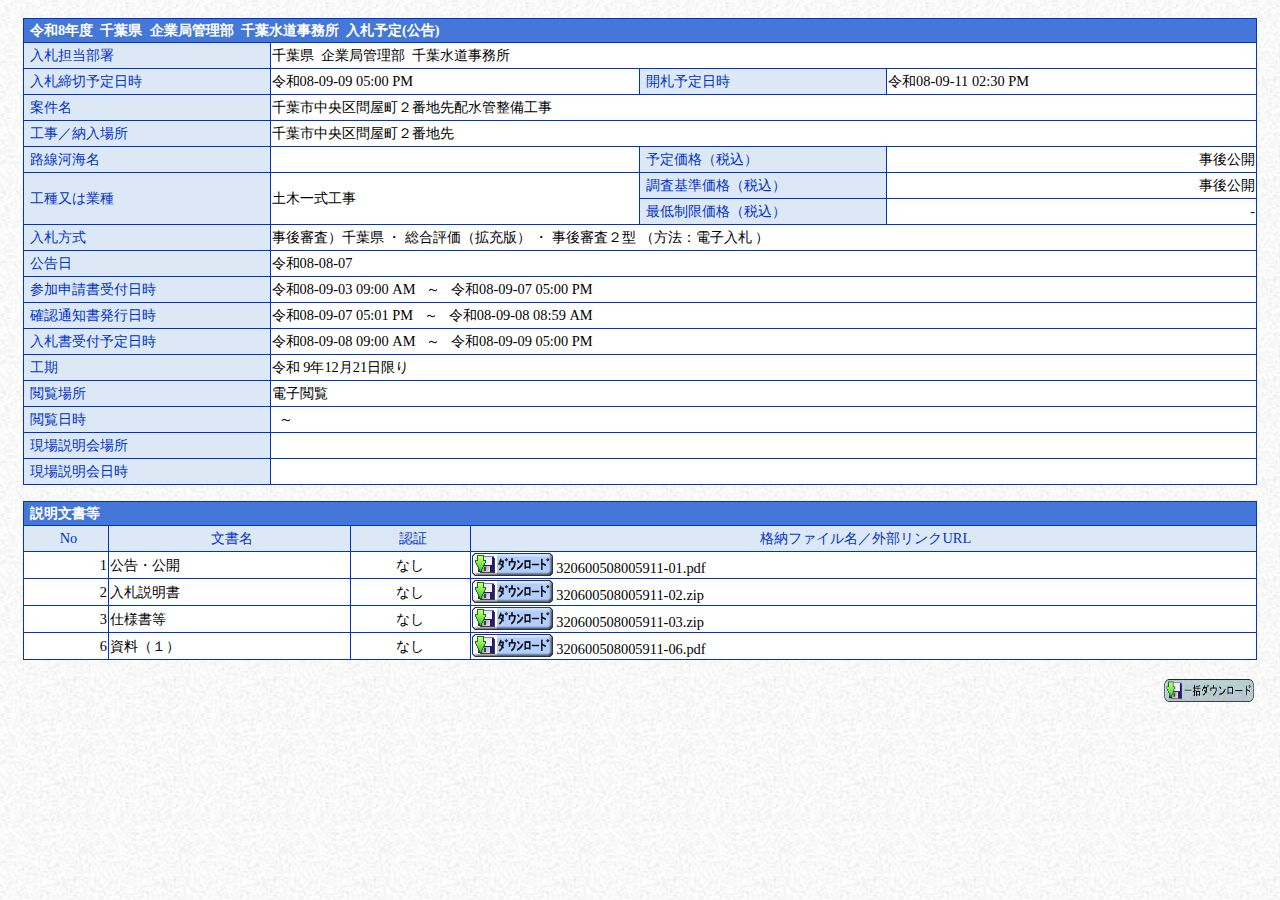The width and height of the screenshot is (1280, 900).
Task: Select the file name 320600508005911-03.zip
Action: [629, 622]
